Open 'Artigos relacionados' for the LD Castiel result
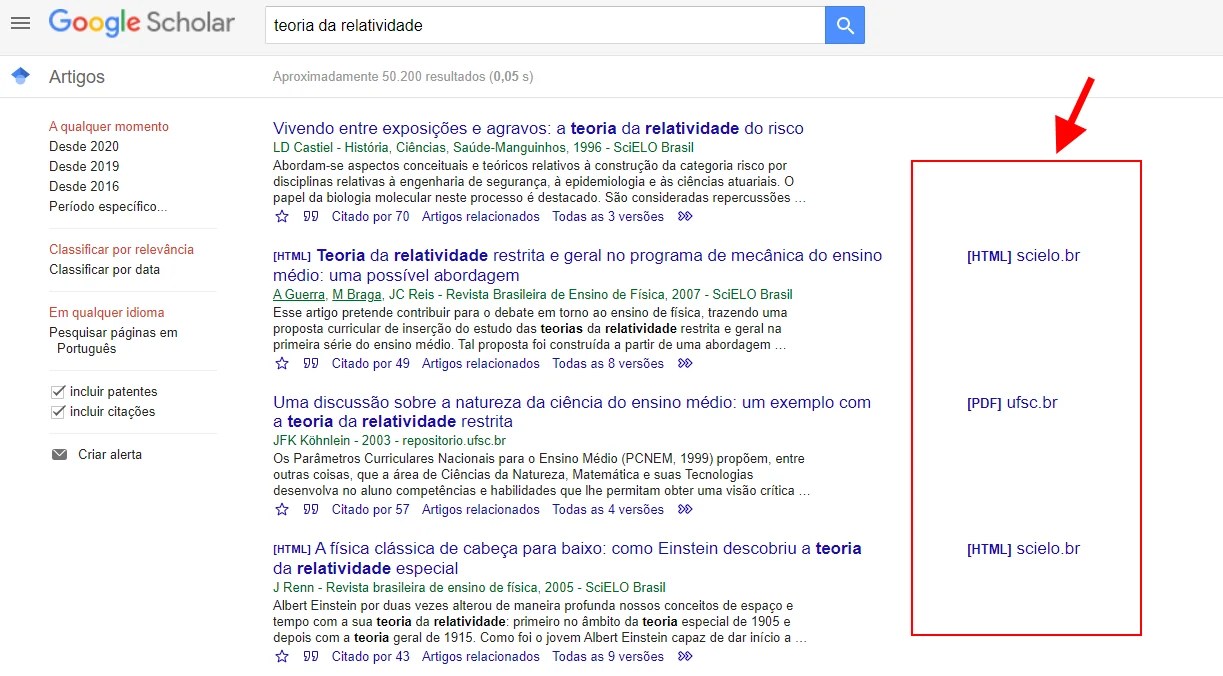Screen dimensions: 1223x676 [480, 216]
